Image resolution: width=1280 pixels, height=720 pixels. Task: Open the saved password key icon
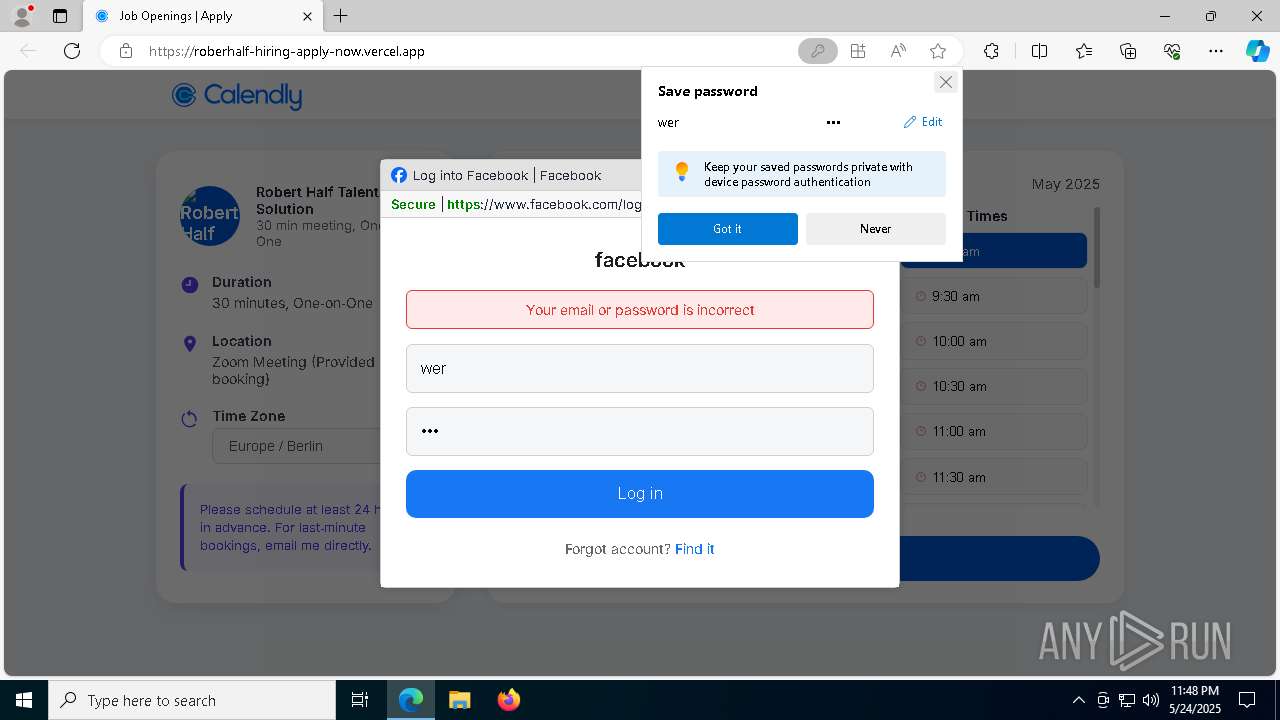pyautogui.click(x=817, y=51)
